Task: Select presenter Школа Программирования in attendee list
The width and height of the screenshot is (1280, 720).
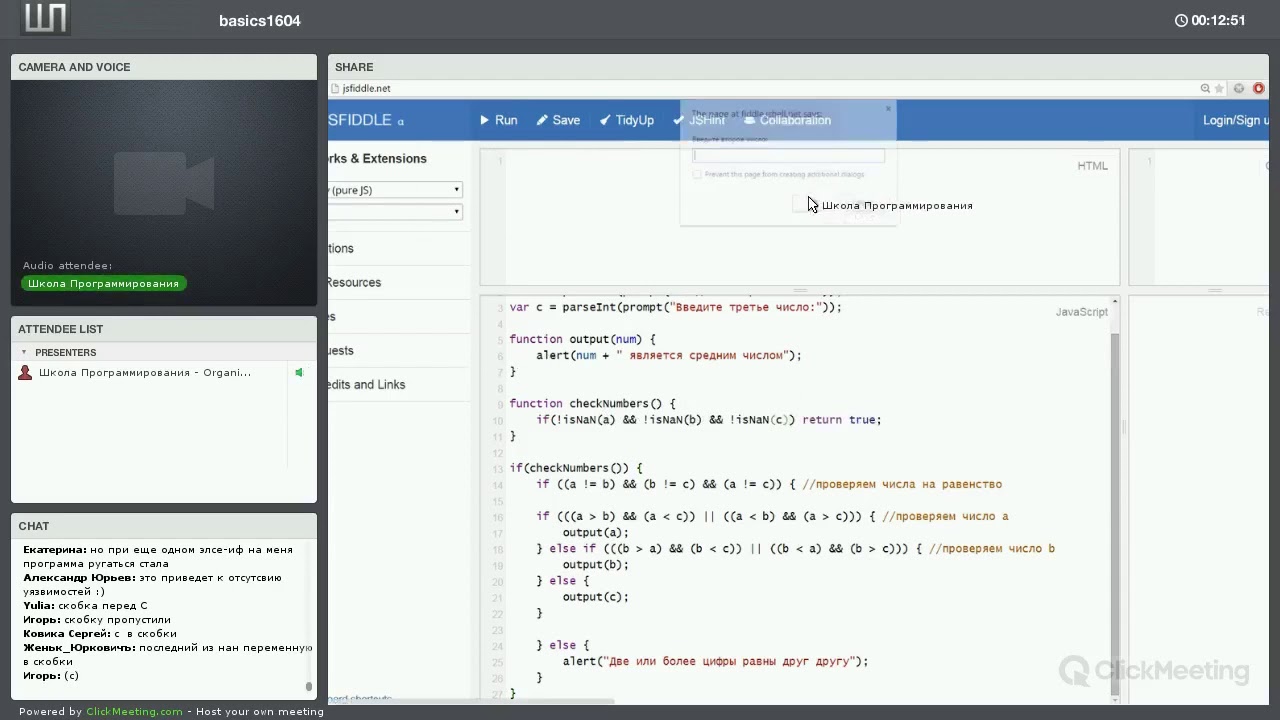Action: tap(145, 372)
